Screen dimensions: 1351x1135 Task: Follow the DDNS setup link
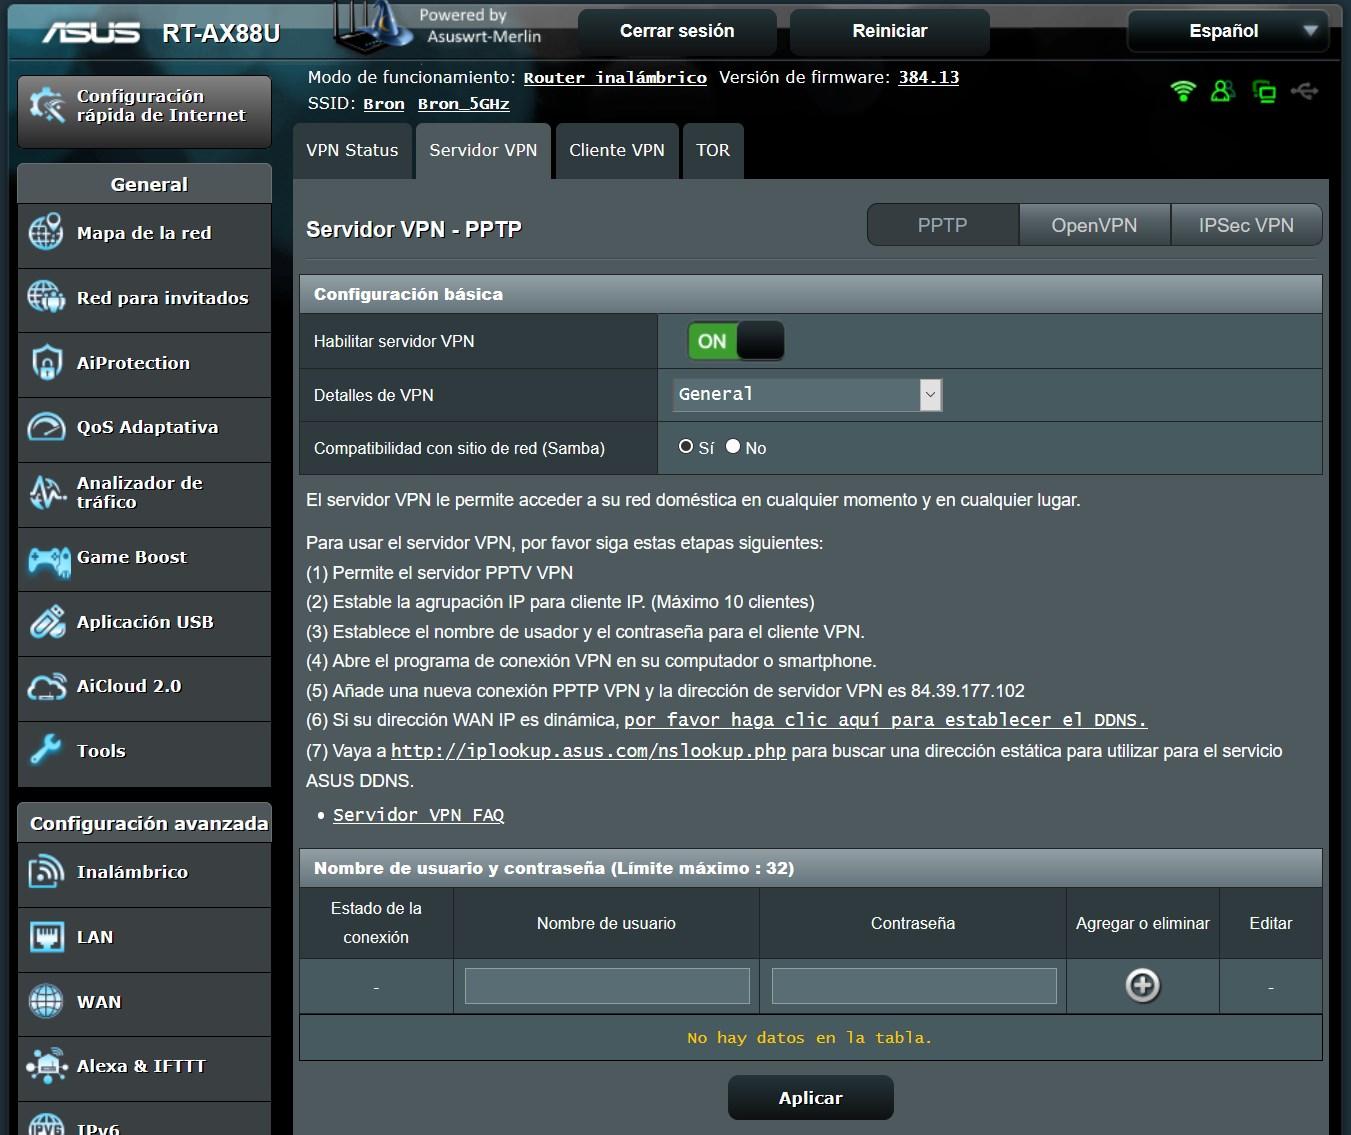pos(886,720)
